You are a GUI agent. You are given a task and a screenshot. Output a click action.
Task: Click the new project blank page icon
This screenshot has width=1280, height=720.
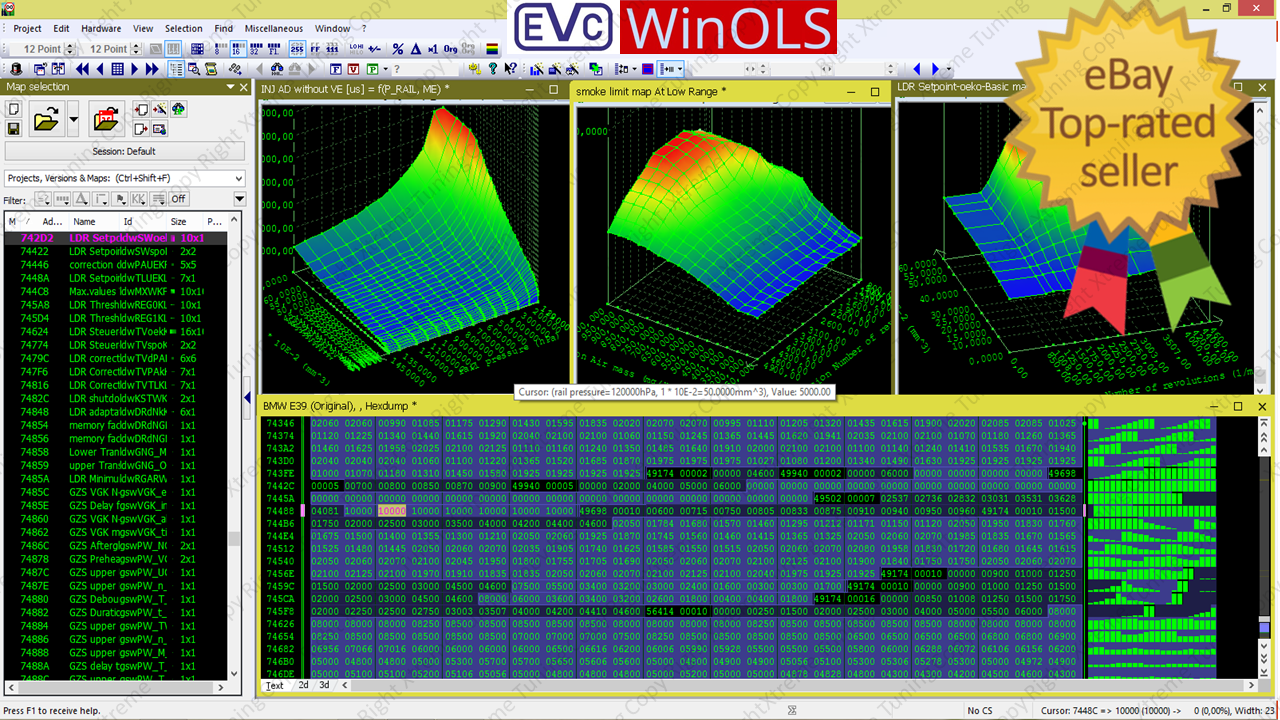[13, 109]
